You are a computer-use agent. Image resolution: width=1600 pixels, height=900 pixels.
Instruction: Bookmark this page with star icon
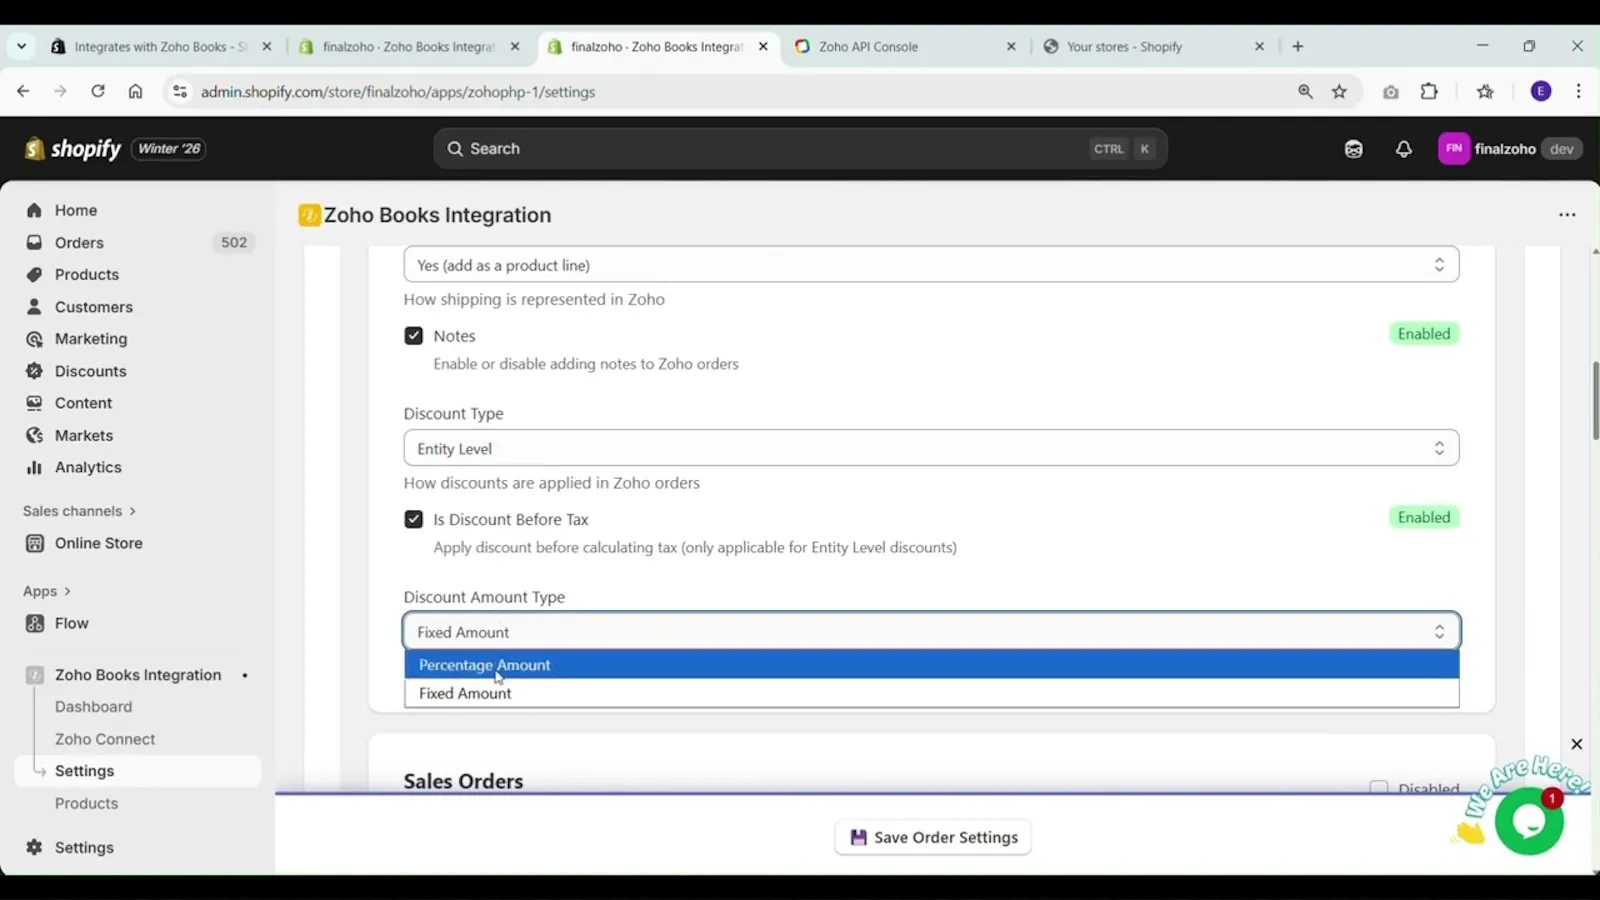[1339, 91]
